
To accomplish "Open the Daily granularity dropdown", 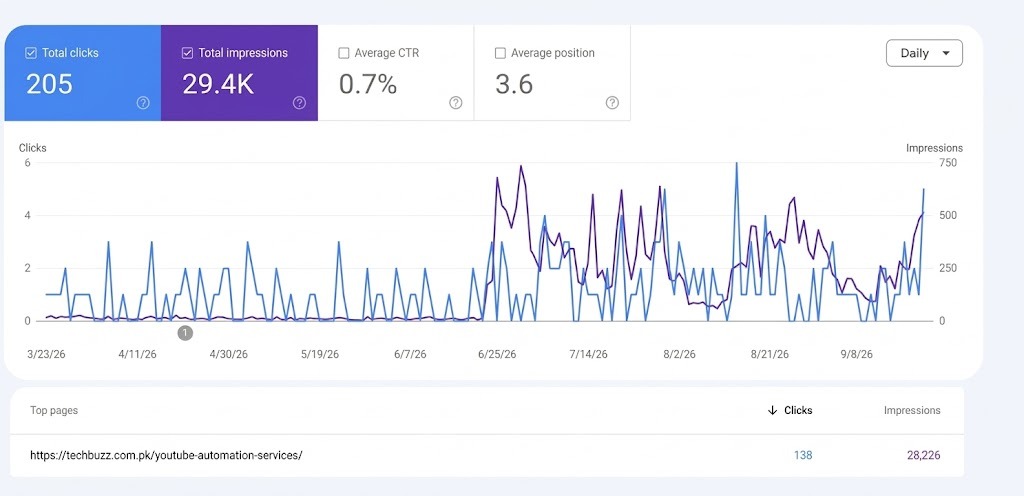I will point(924,54).
